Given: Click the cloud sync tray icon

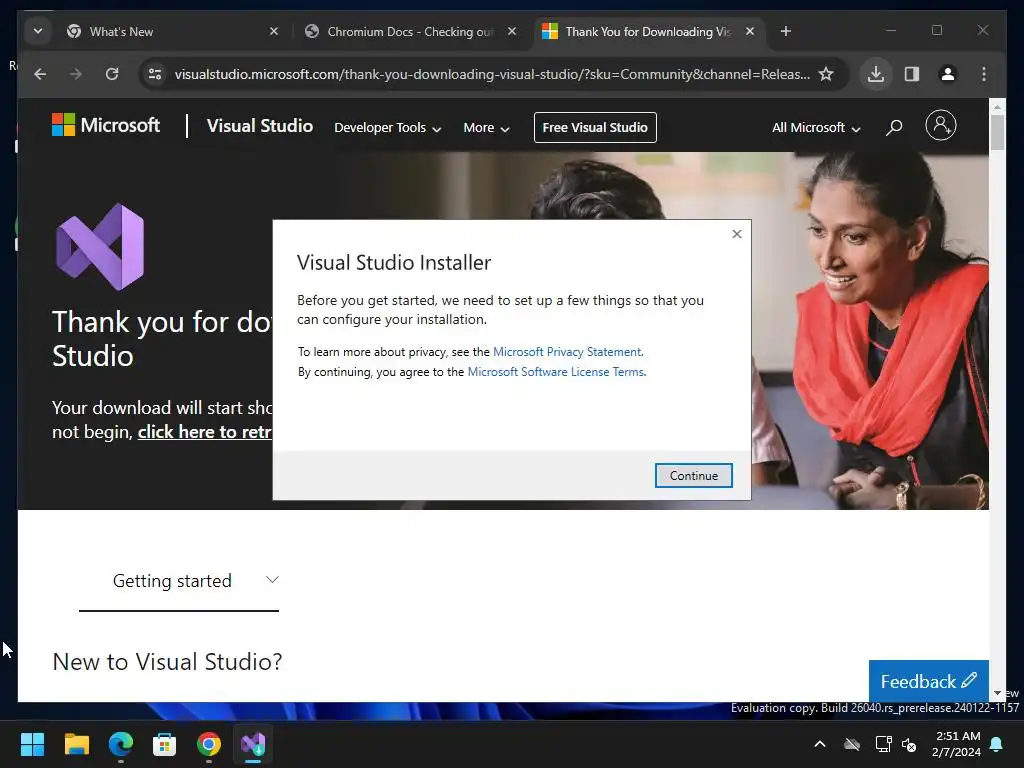Looking at the screenshot, I should [x=852, y=744].
